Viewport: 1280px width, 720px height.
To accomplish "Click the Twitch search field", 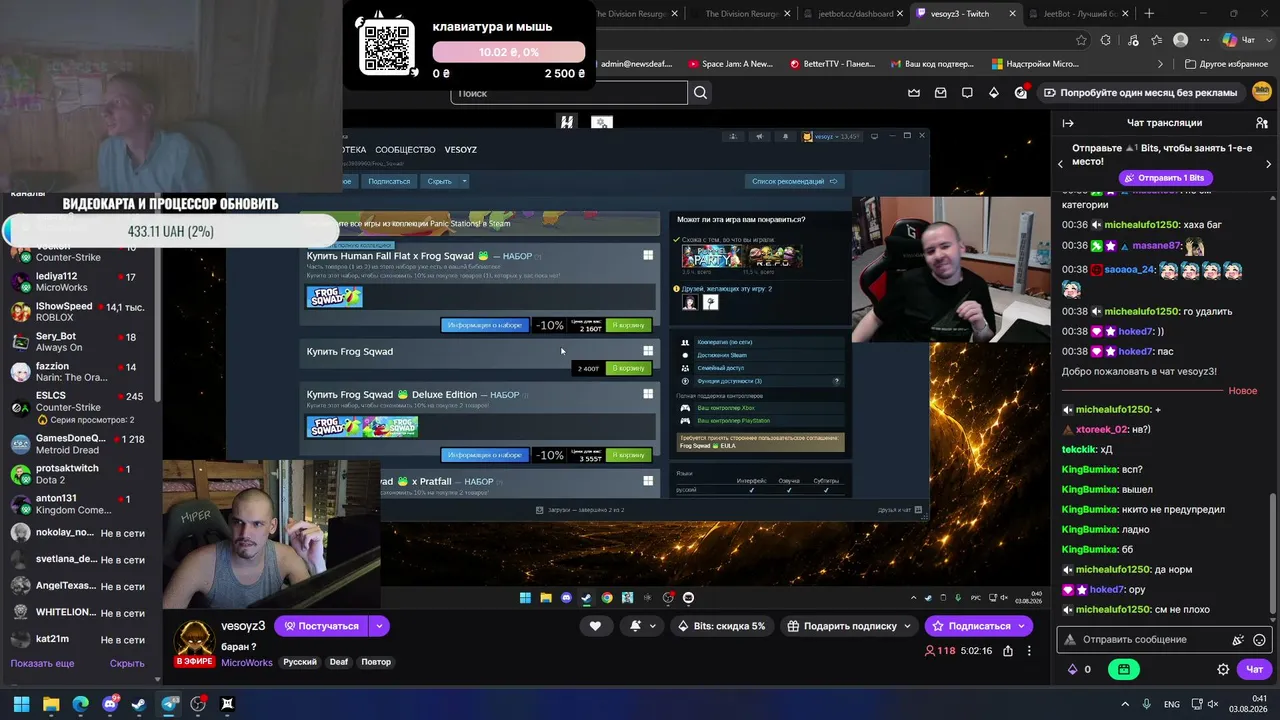I will click(569, 93).
